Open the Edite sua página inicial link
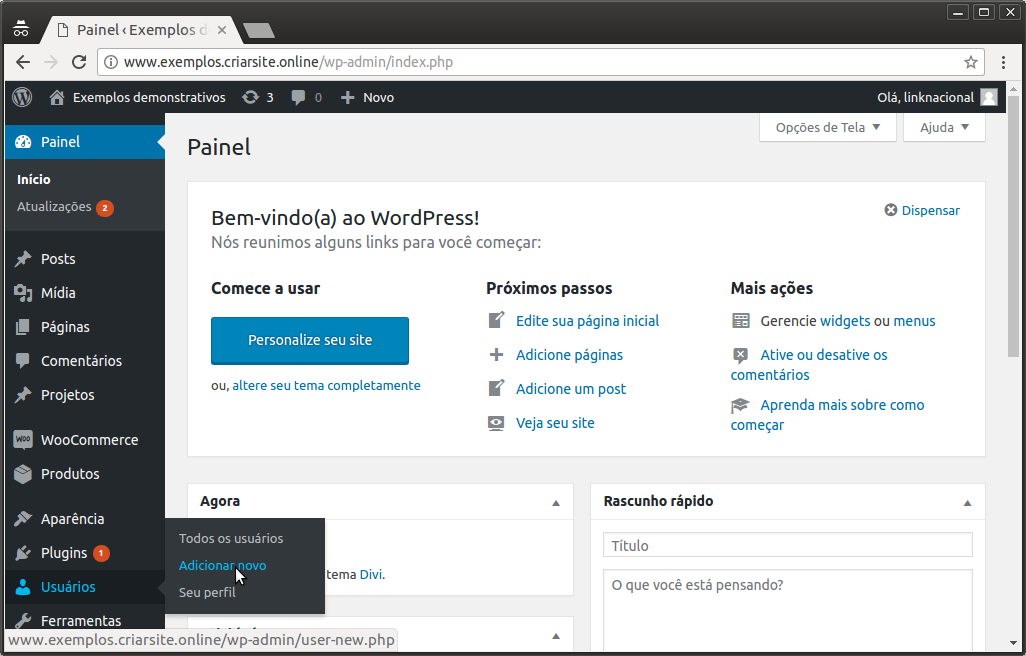Image resolution: width=1026 pixels, height=656 pixels. 587,321
